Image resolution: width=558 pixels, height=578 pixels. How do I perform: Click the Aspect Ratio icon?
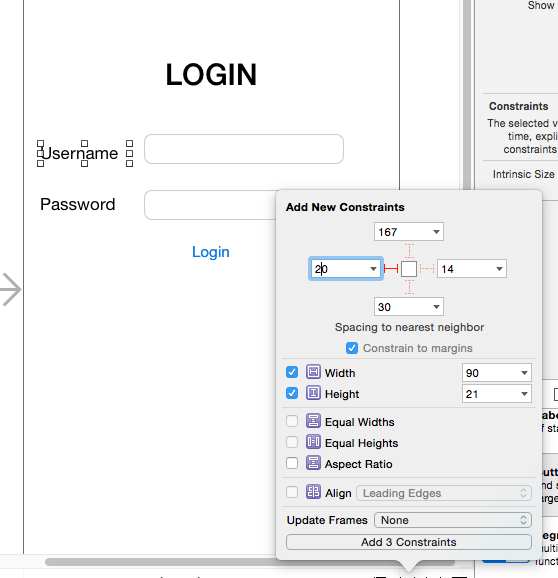point(313,463)
